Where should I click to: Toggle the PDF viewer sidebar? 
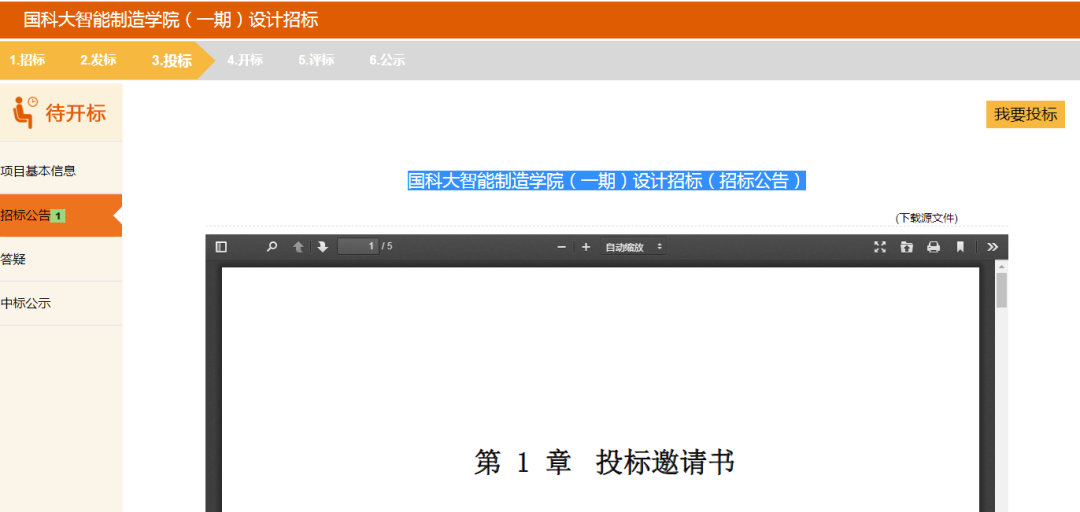click(221, 247)
